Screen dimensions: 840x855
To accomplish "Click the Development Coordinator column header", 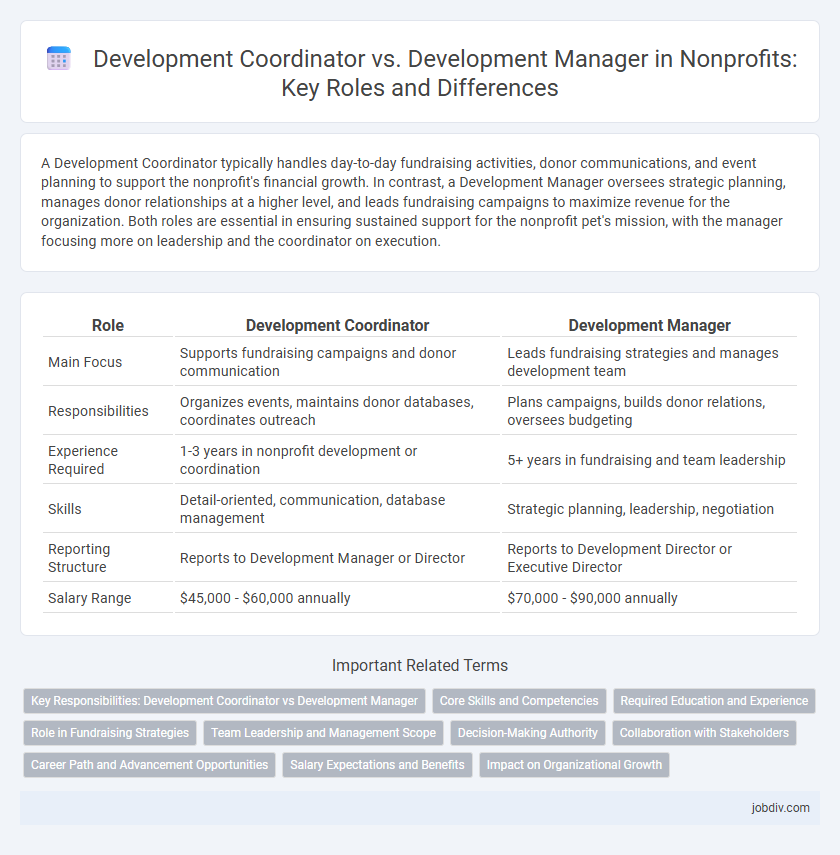I will (x=337, y=325).
